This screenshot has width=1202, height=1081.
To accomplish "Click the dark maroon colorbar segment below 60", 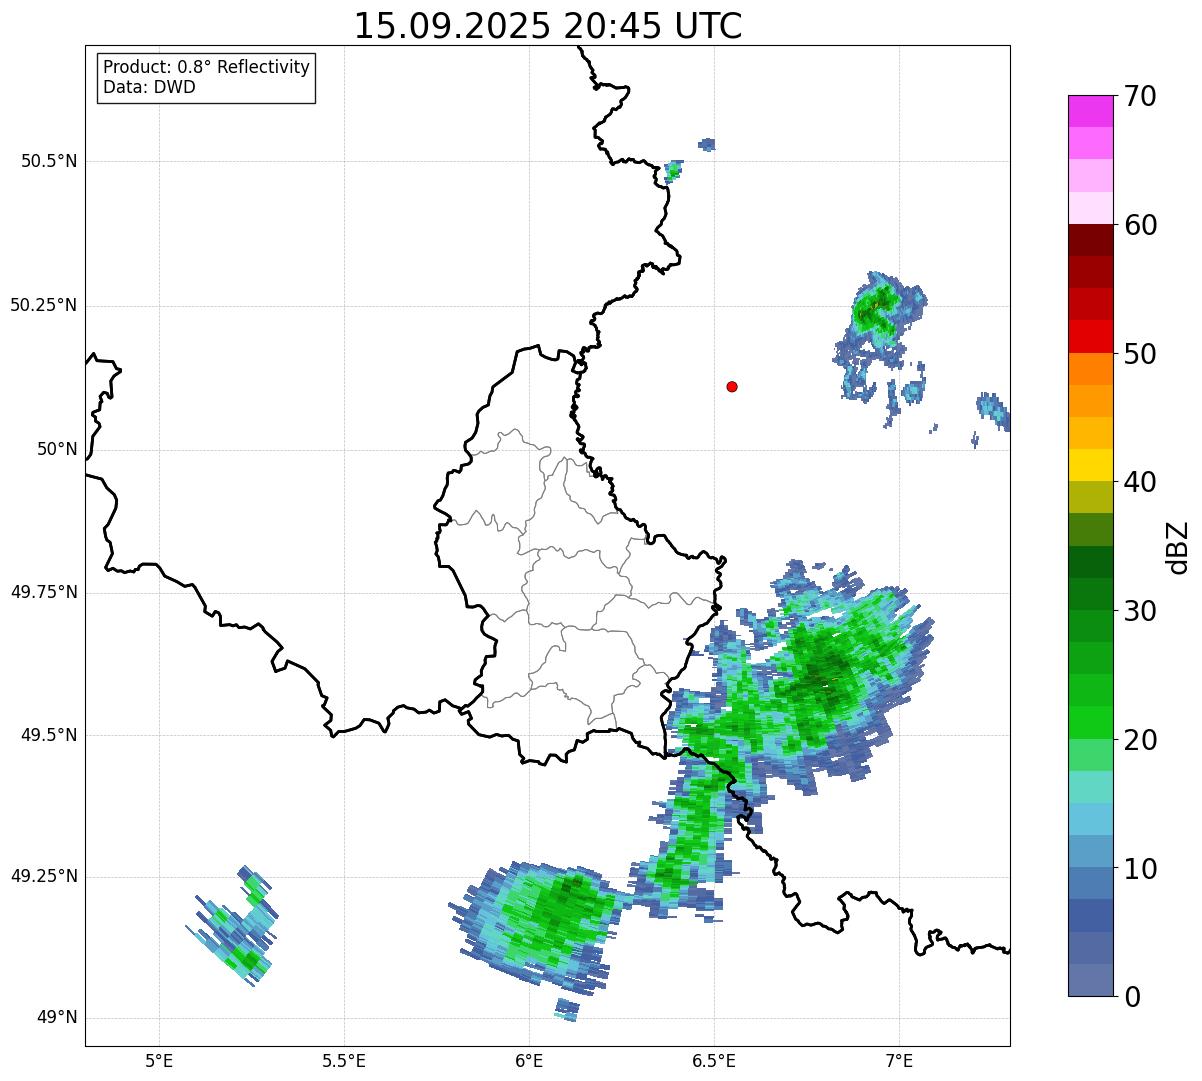I will pos(1090,240).
